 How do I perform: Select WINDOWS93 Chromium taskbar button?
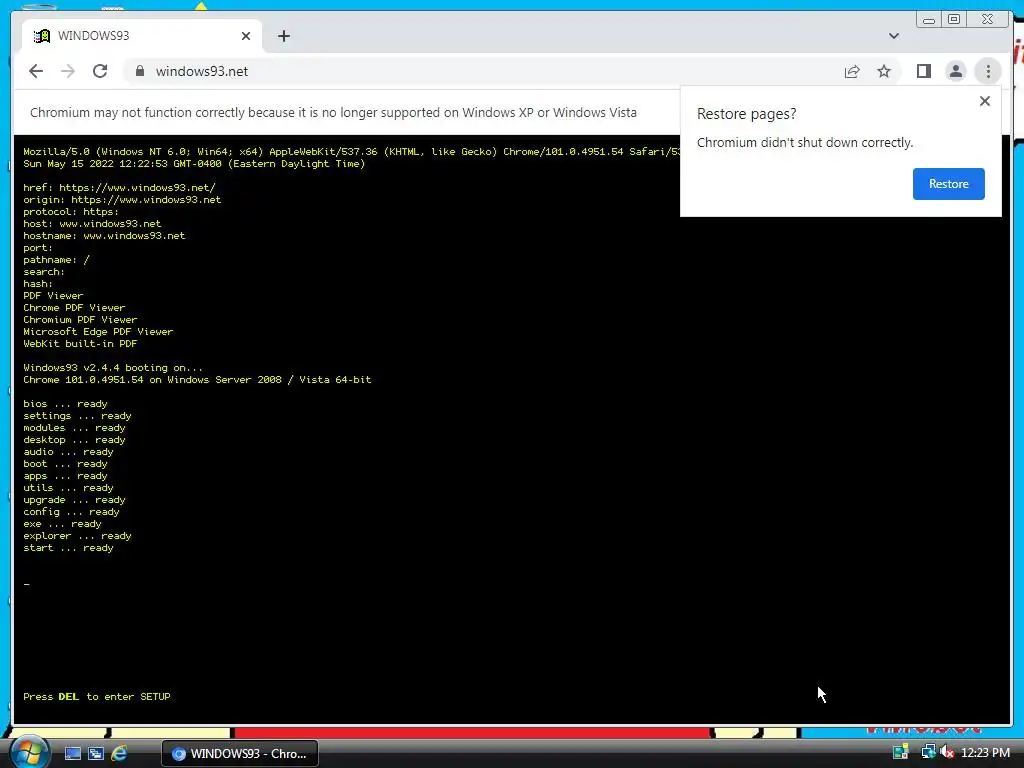click(240, 754)
